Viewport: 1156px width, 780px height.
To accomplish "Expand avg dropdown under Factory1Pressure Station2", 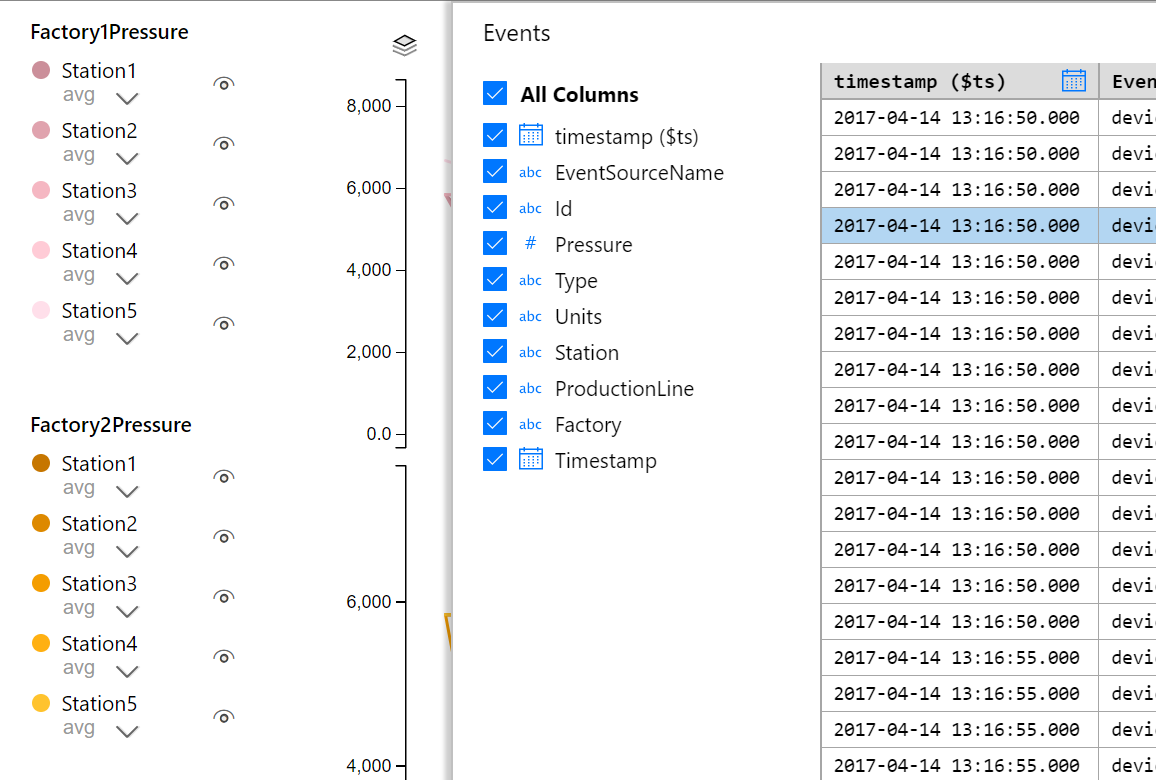I will 127,158.
